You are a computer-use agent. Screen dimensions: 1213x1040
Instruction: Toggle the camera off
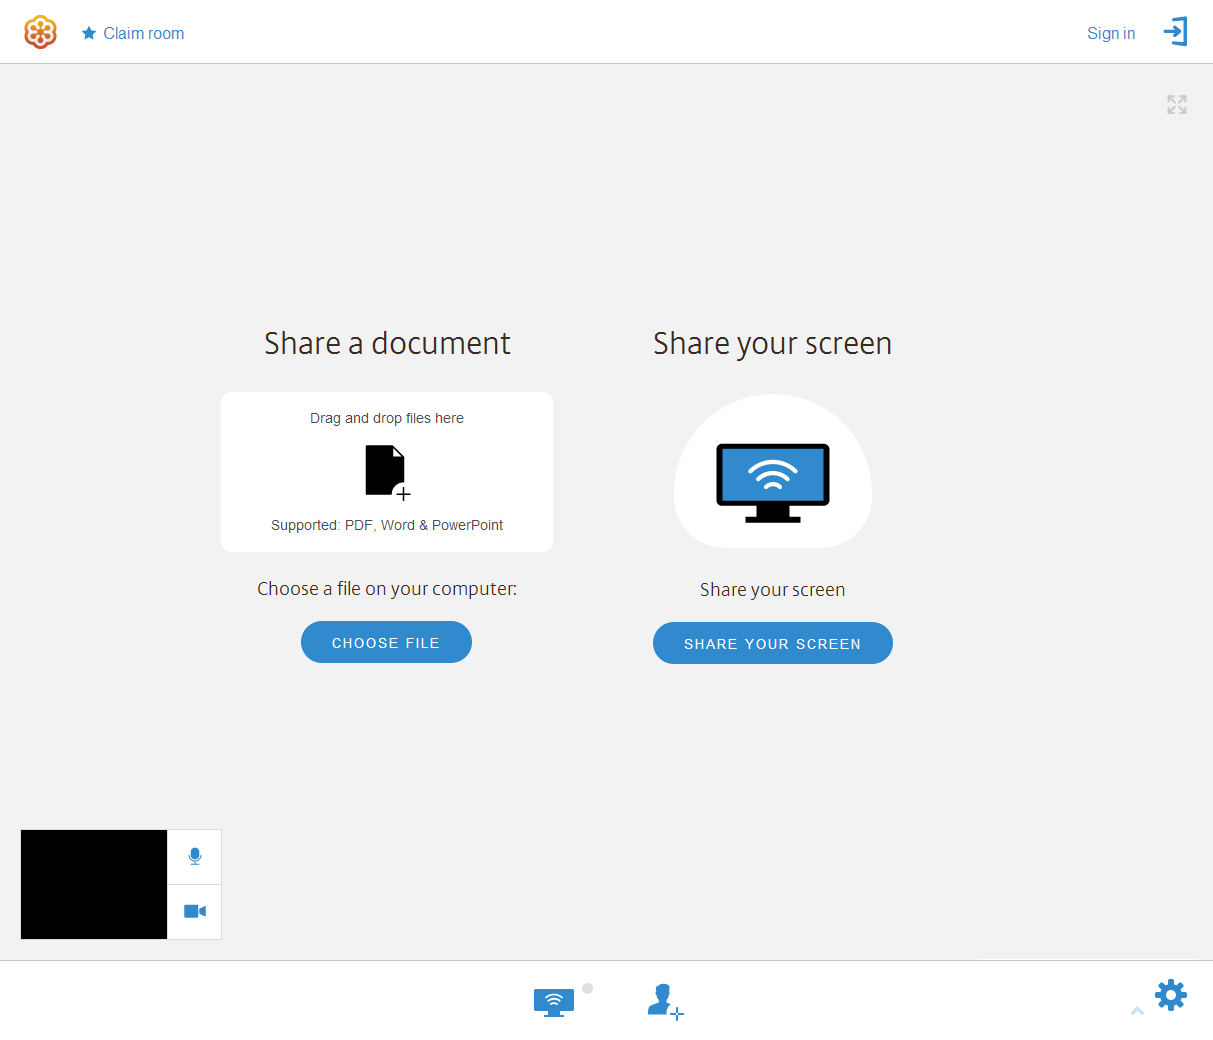click(x=194, y=912)
